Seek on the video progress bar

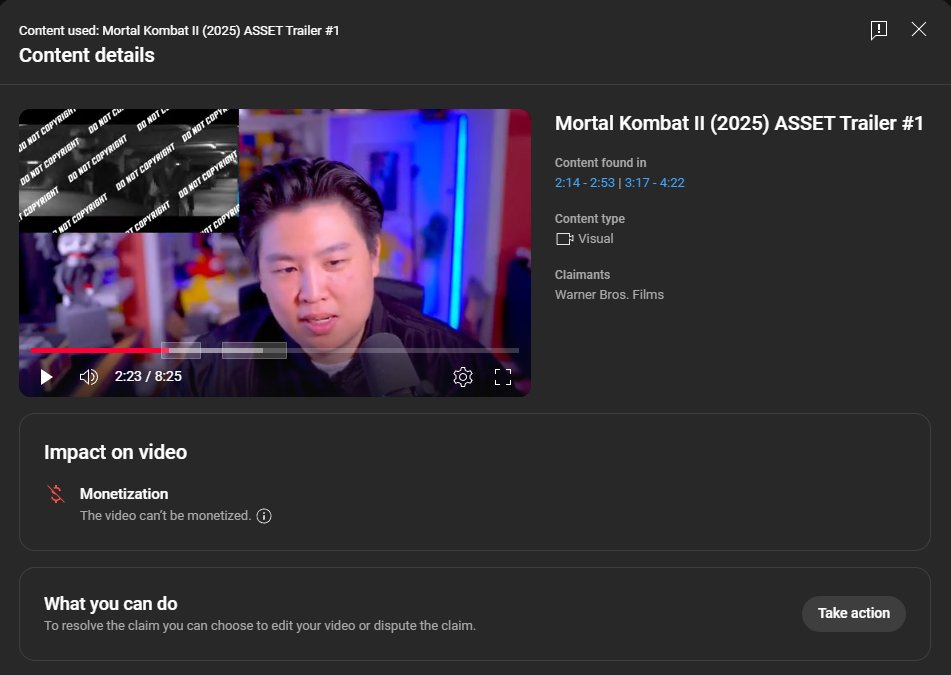(x=275, y=350)
